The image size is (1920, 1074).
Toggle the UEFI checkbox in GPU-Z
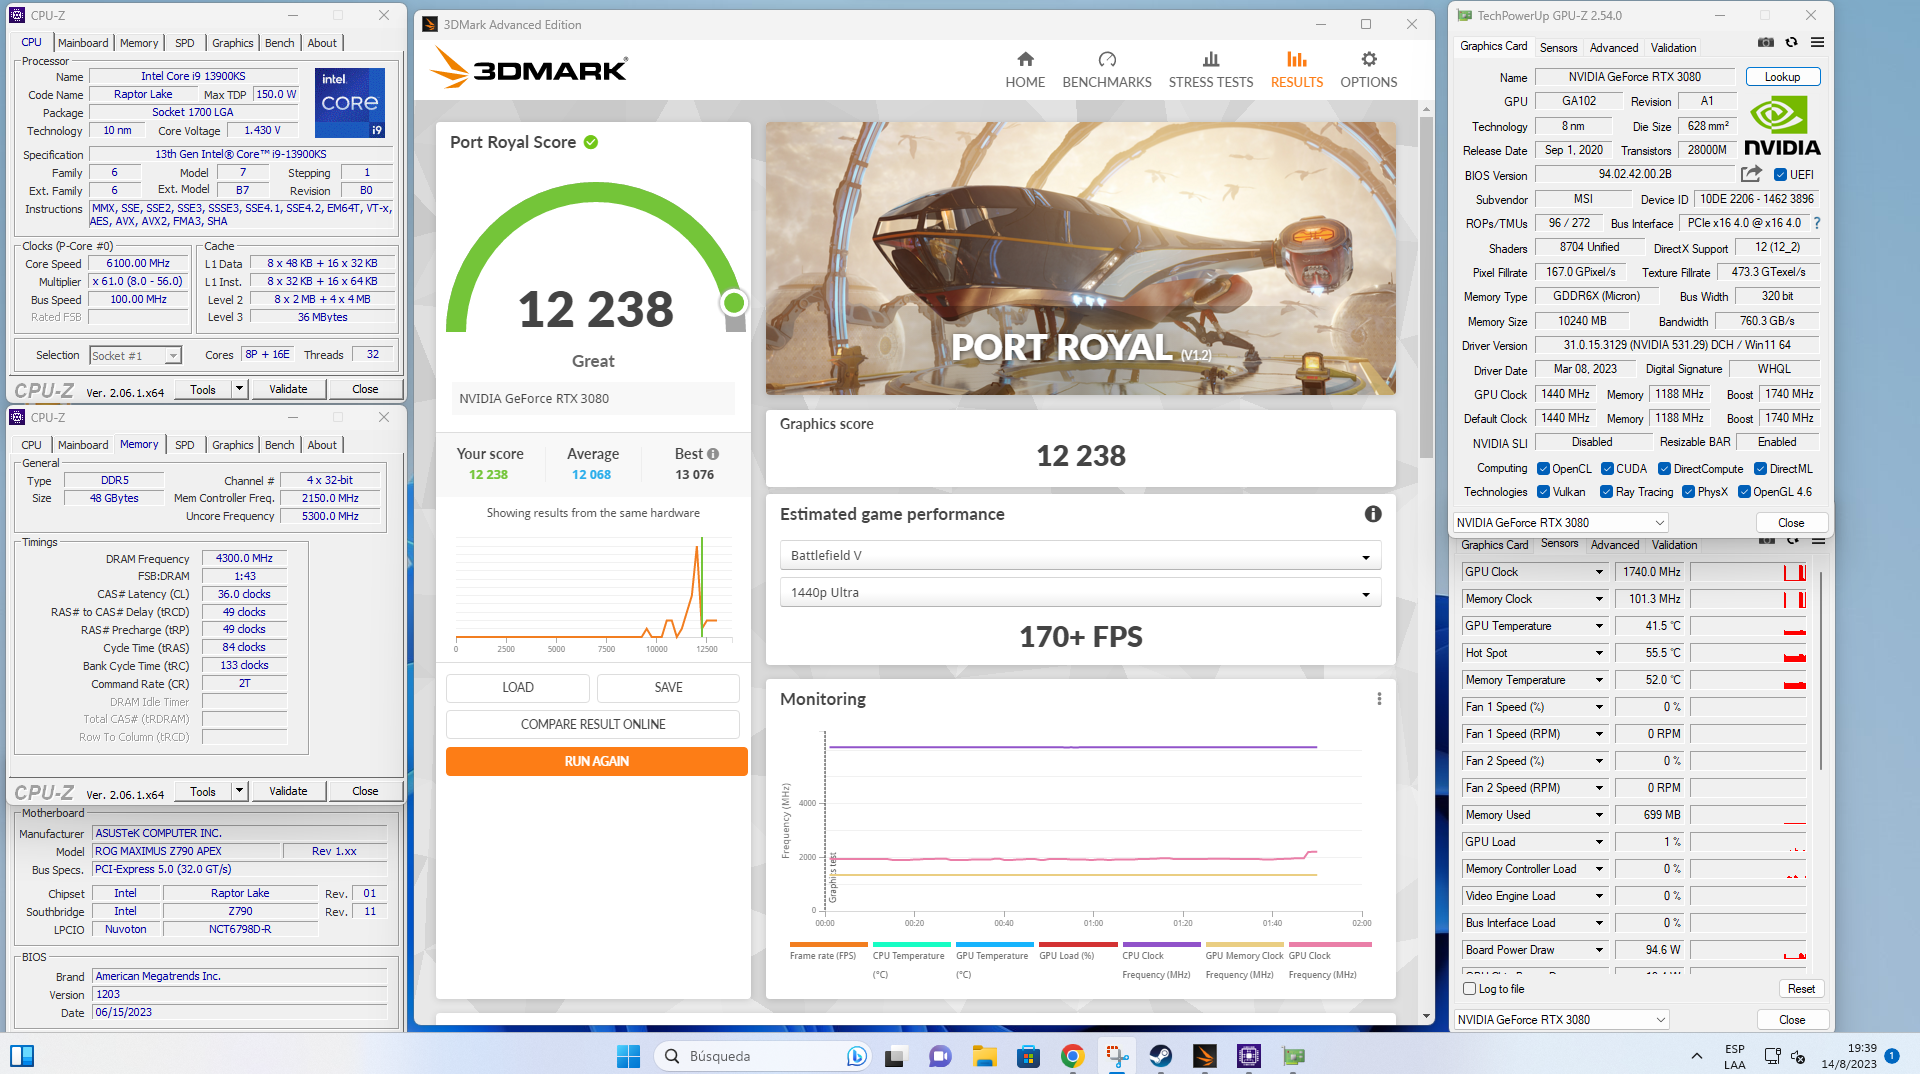pos(1779,175)
